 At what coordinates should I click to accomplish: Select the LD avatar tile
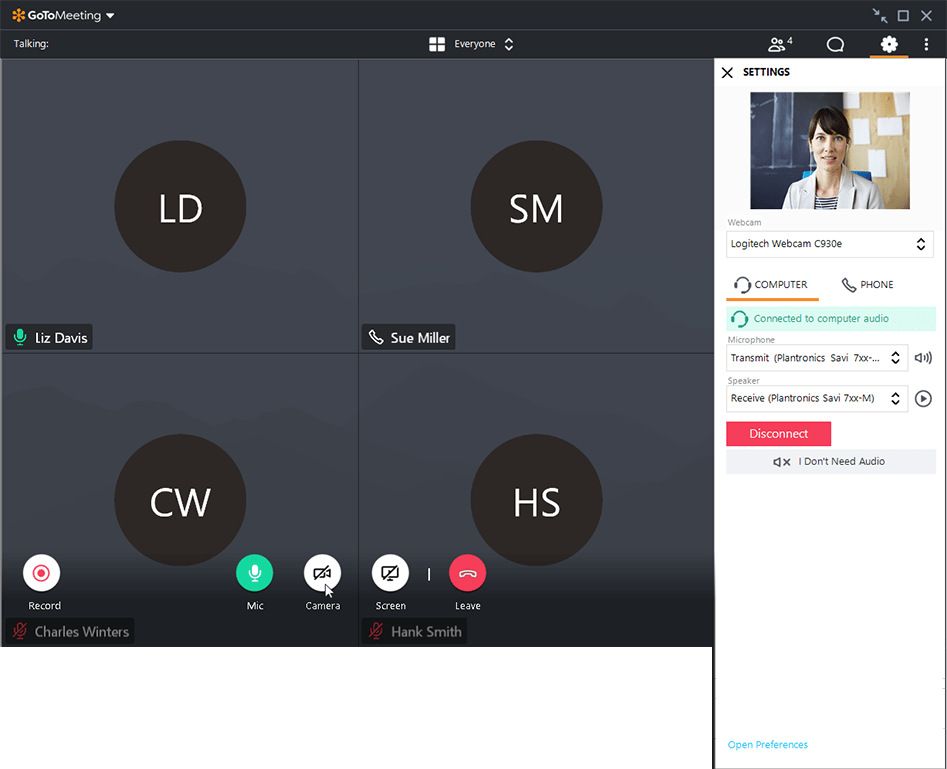[180, 207]
